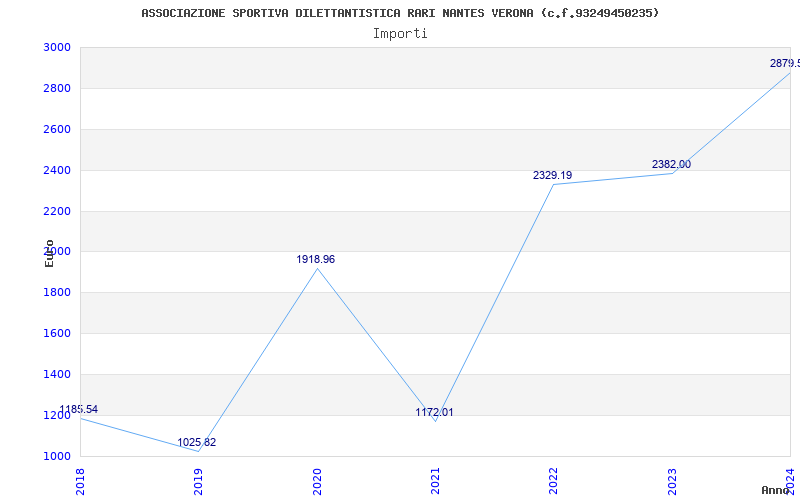Click the 2020 x-axis year label

(317, 482)
